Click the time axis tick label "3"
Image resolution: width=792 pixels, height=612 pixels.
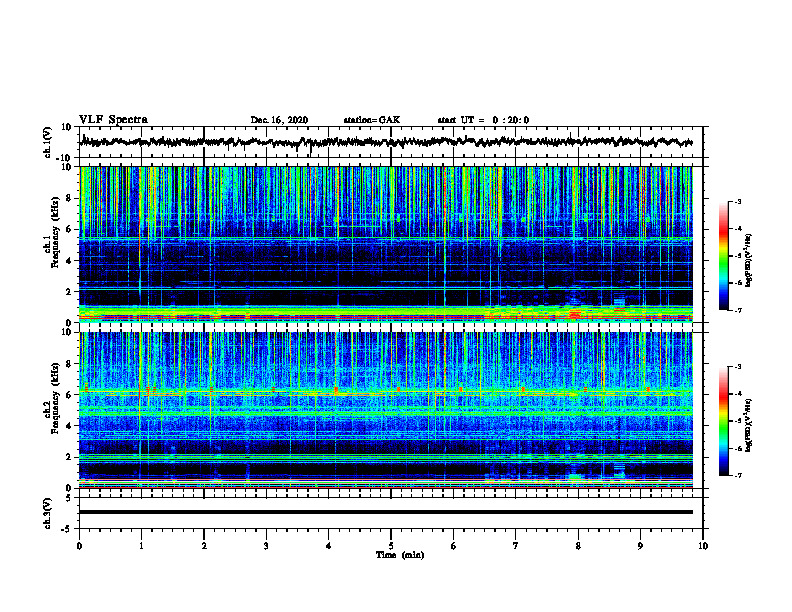coord(266,546)
